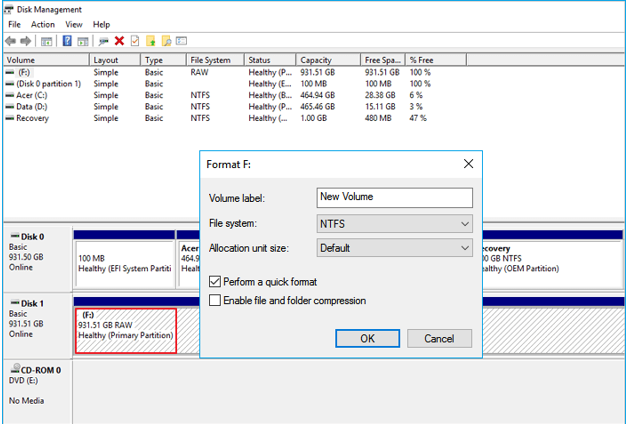Click the Disk 1 drive icon
627x424 pixels.
(x=15, y=302)
